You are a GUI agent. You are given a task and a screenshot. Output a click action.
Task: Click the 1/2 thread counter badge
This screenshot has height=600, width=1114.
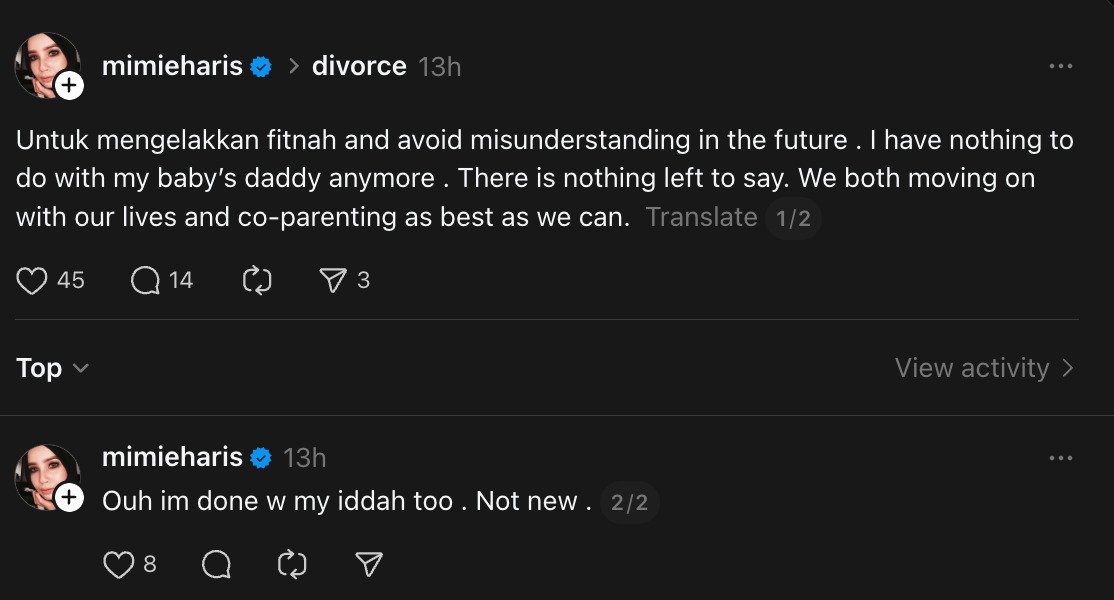click(793, 218)
